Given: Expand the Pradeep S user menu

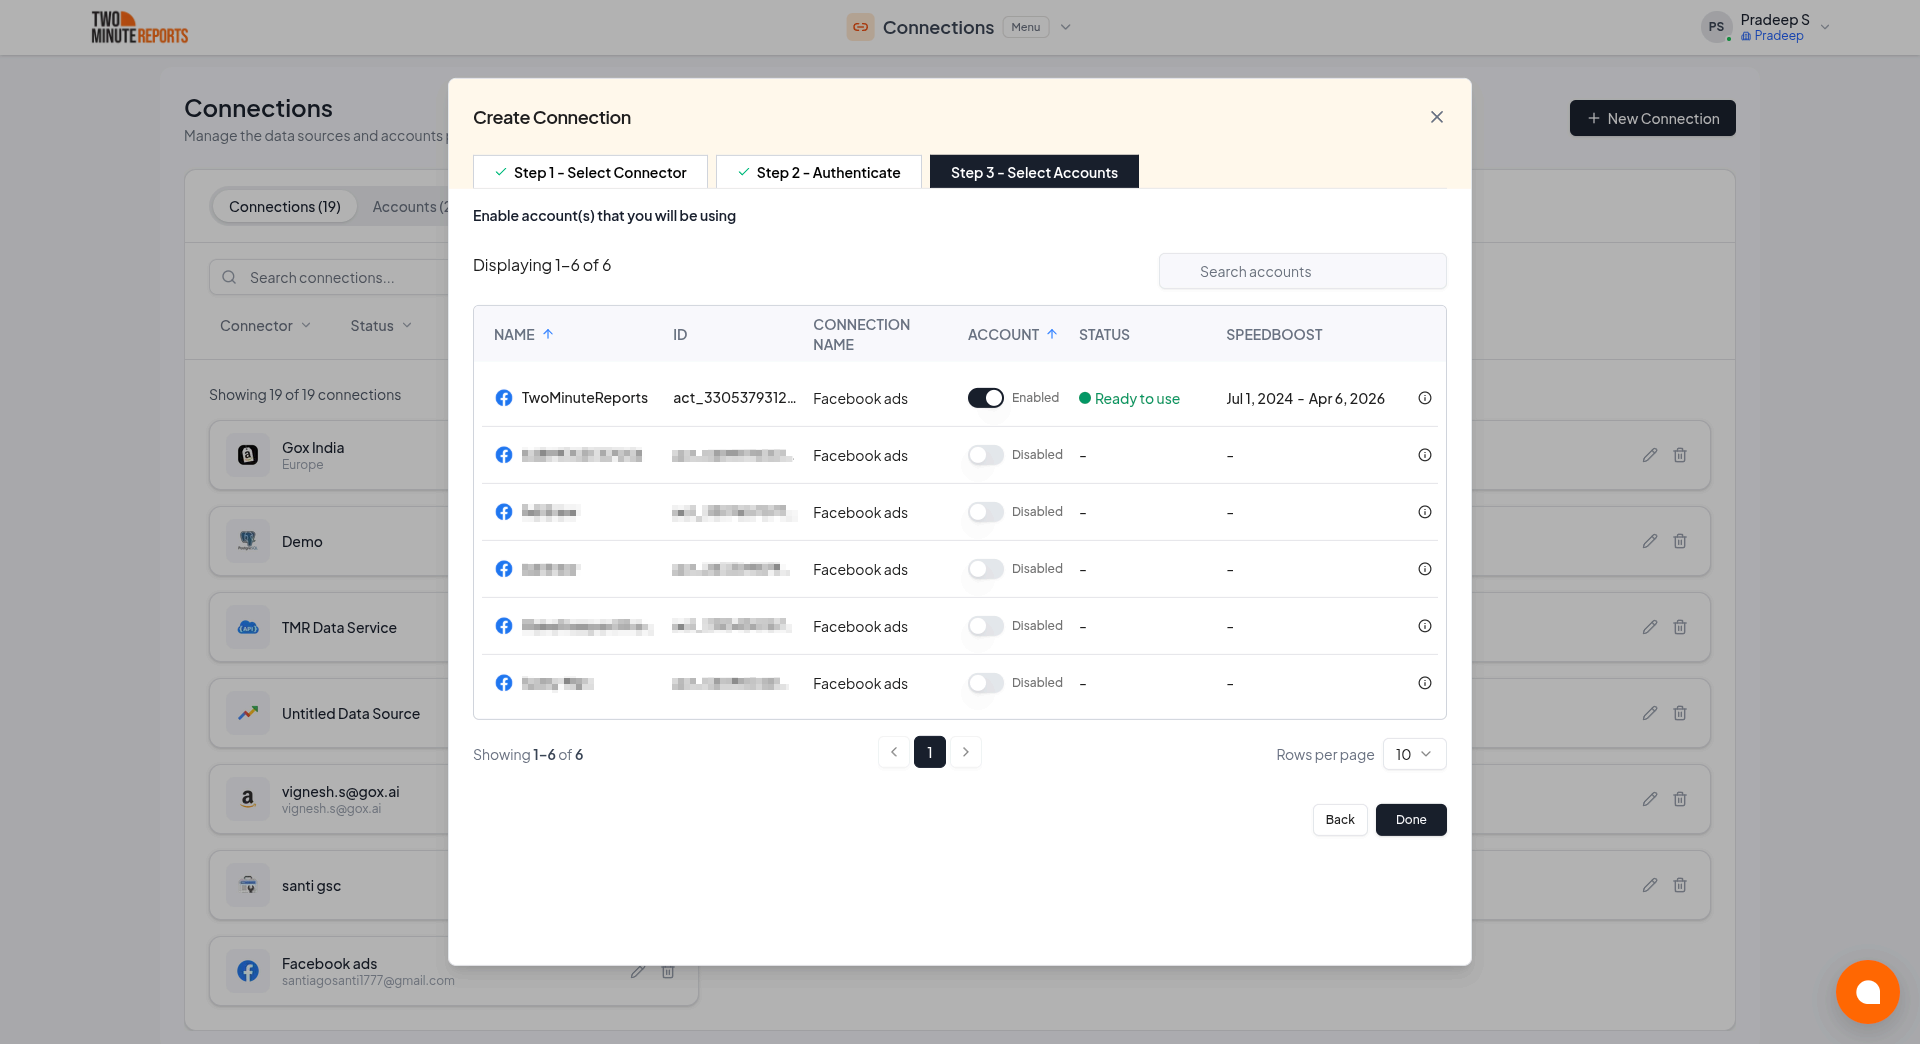Looking at the screenshot, I should coord(1825,27).
